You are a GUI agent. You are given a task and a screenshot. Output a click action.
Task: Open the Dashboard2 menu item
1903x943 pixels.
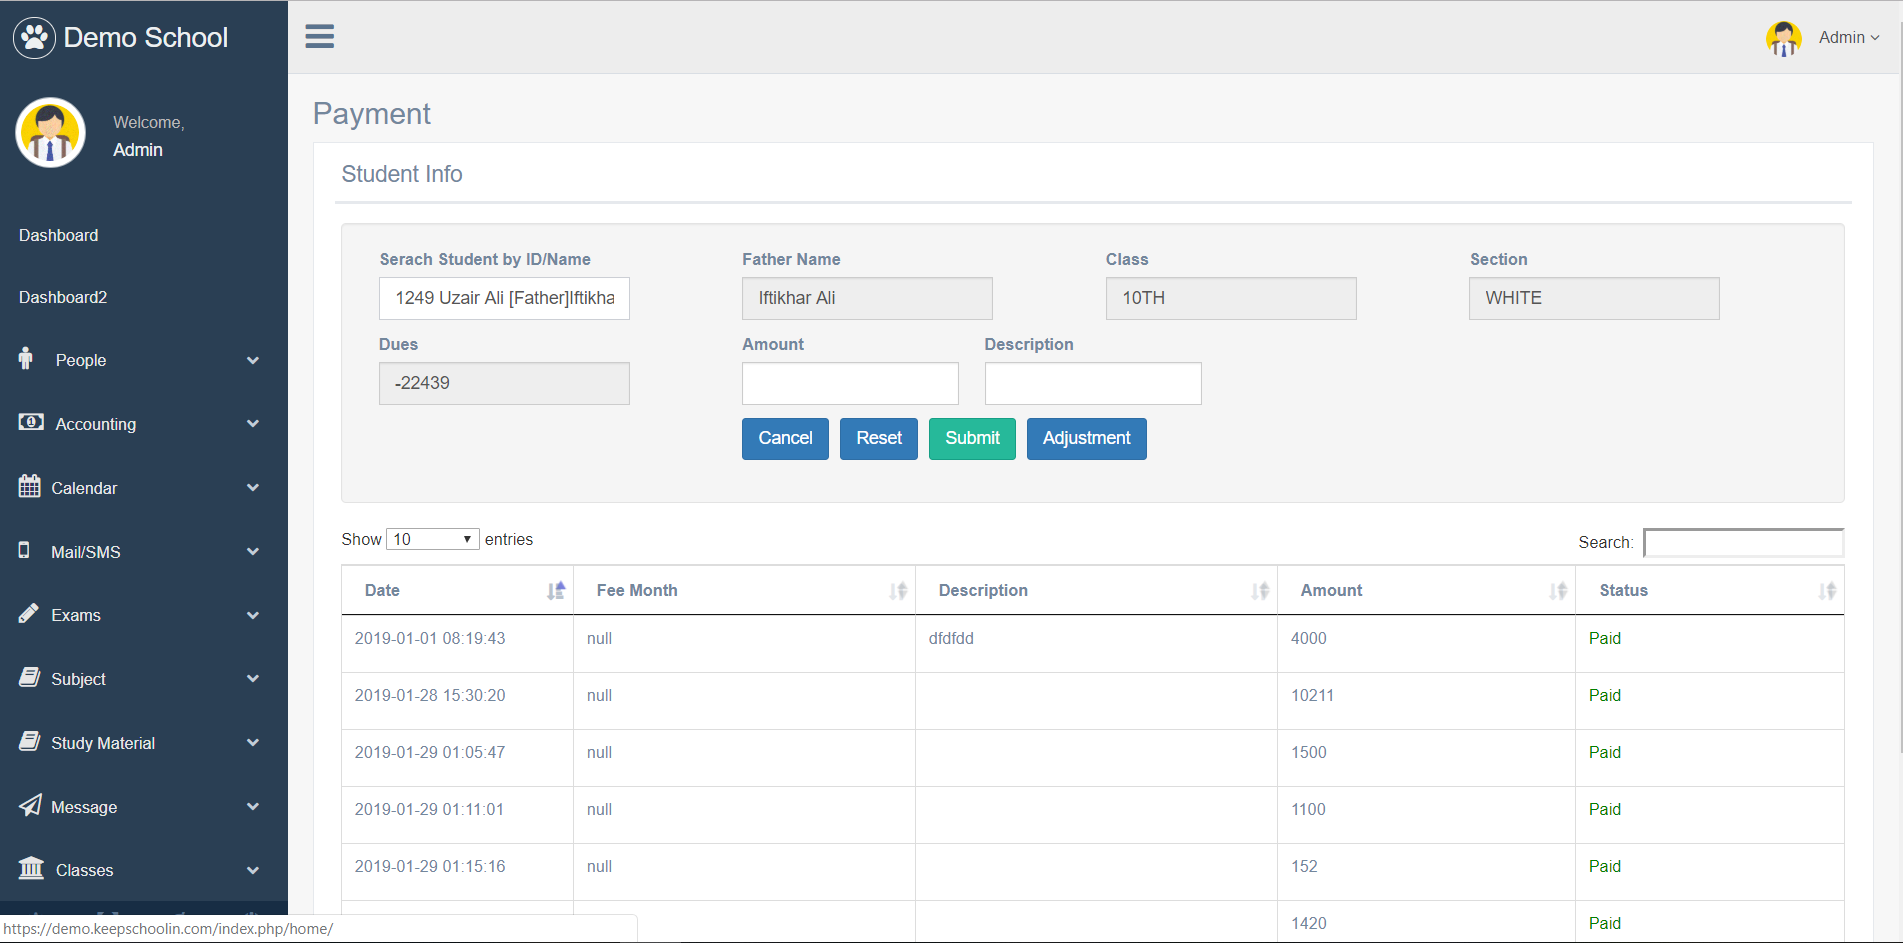point(63,297)
